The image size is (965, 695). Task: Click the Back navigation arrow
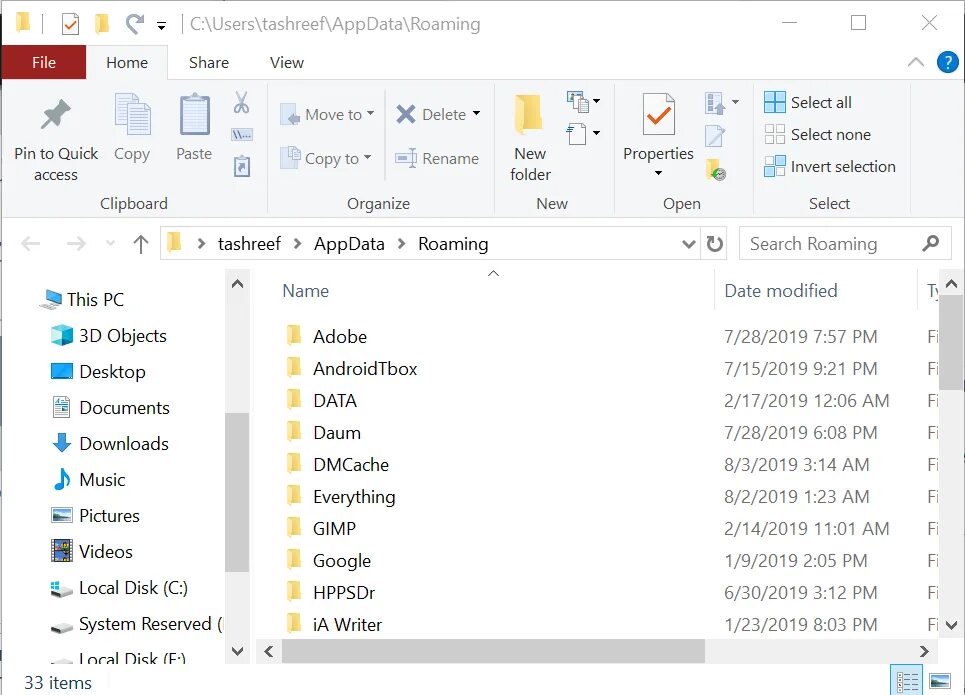(31, 244)
